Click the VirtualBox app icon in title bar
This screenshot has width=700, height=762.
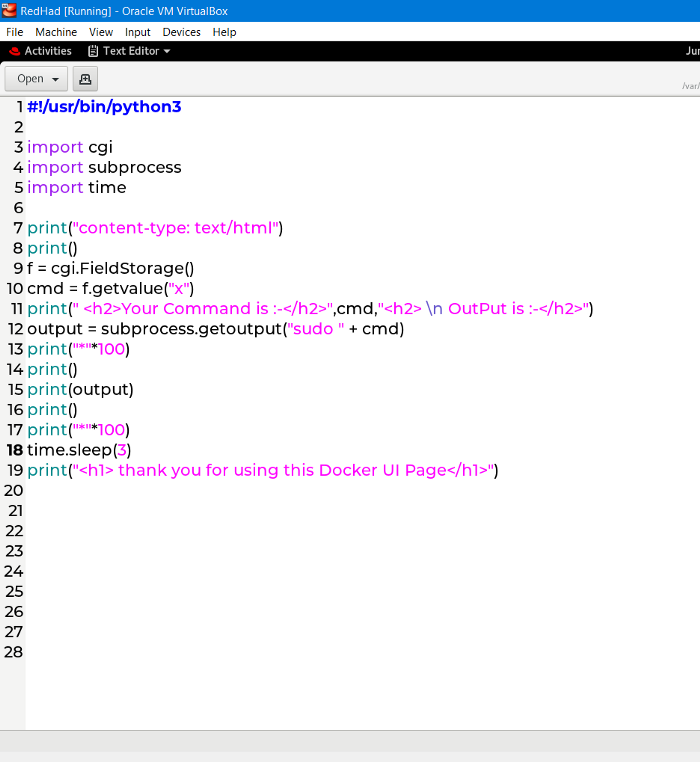point(9,10)
